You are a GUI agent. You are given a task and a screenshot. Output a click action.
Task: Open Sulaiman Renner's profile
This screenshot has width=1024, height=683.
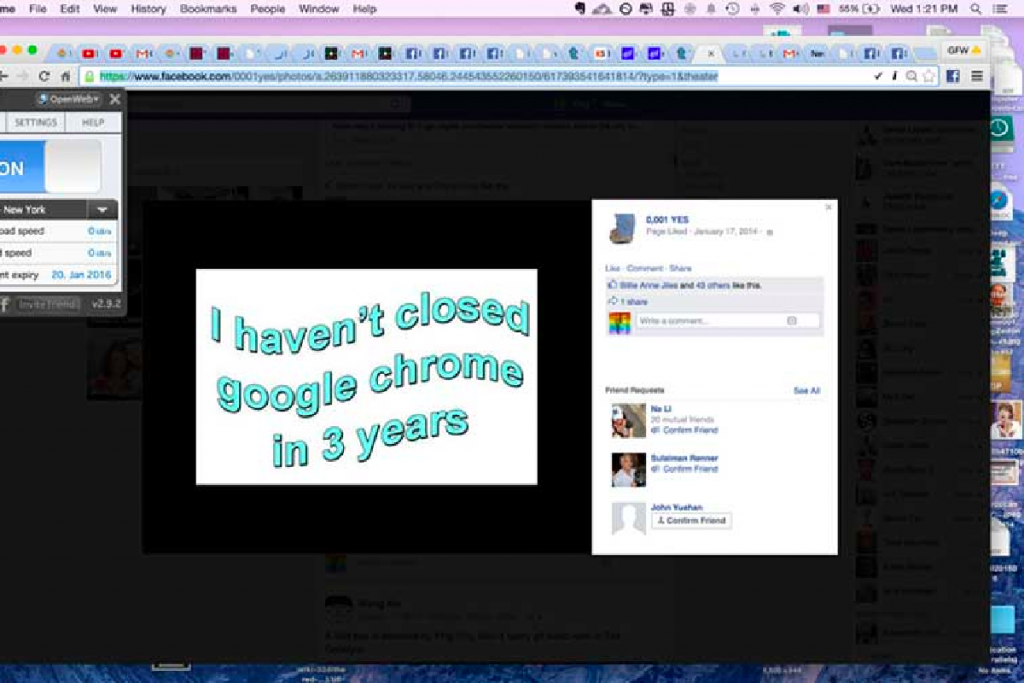tap(684, 458)
